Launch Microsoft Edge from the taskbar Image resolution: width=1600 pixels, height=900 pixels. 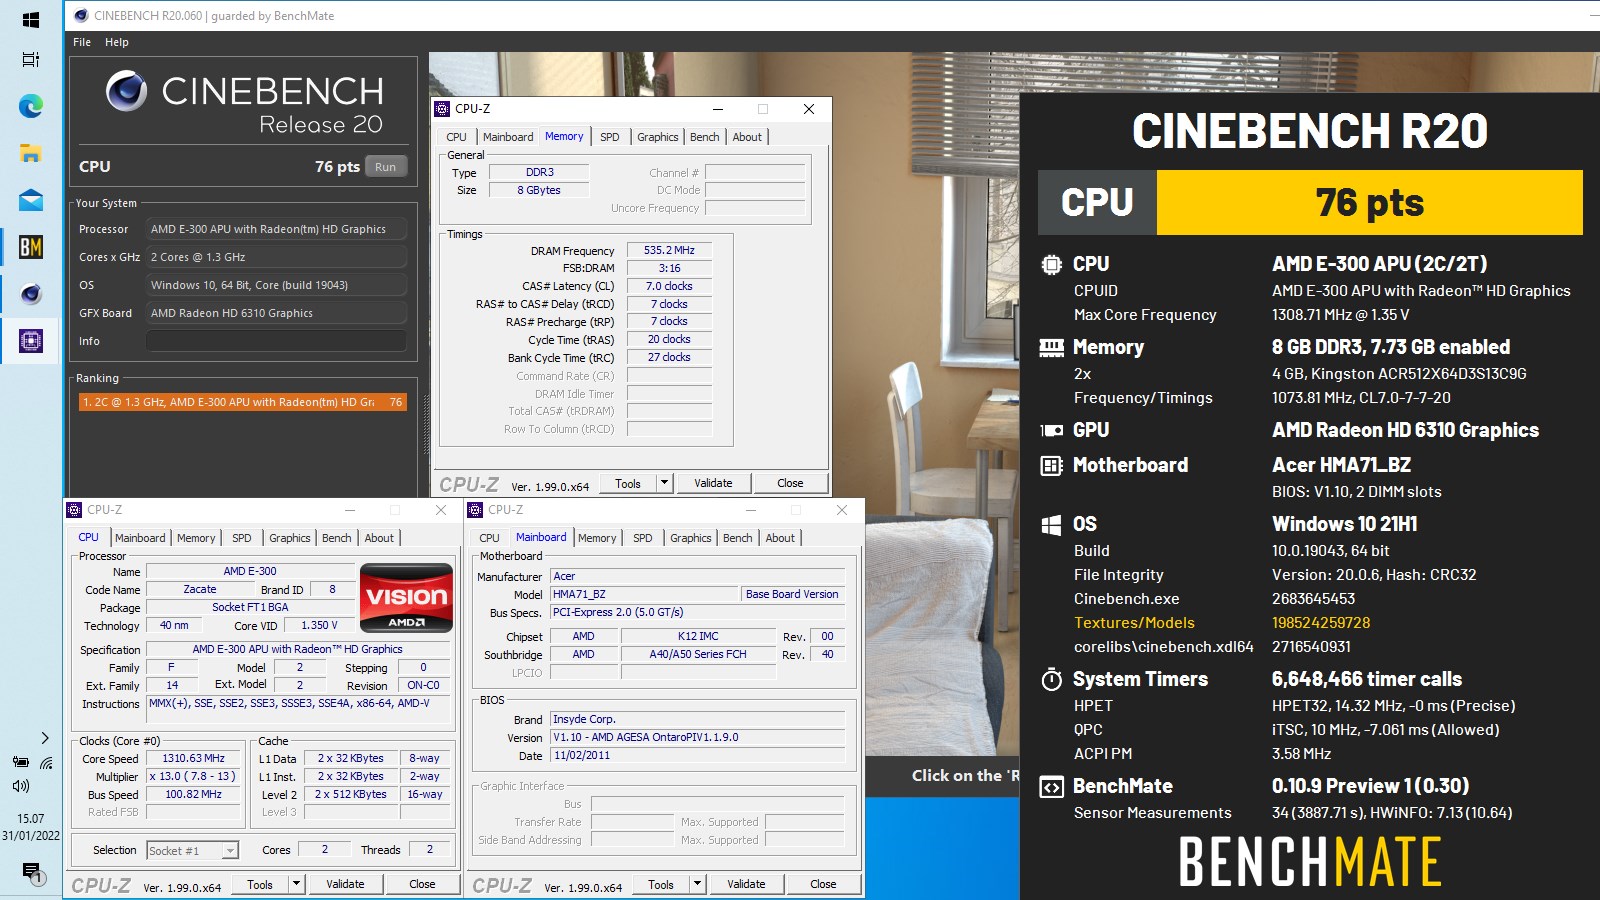[x=30, y=106]
